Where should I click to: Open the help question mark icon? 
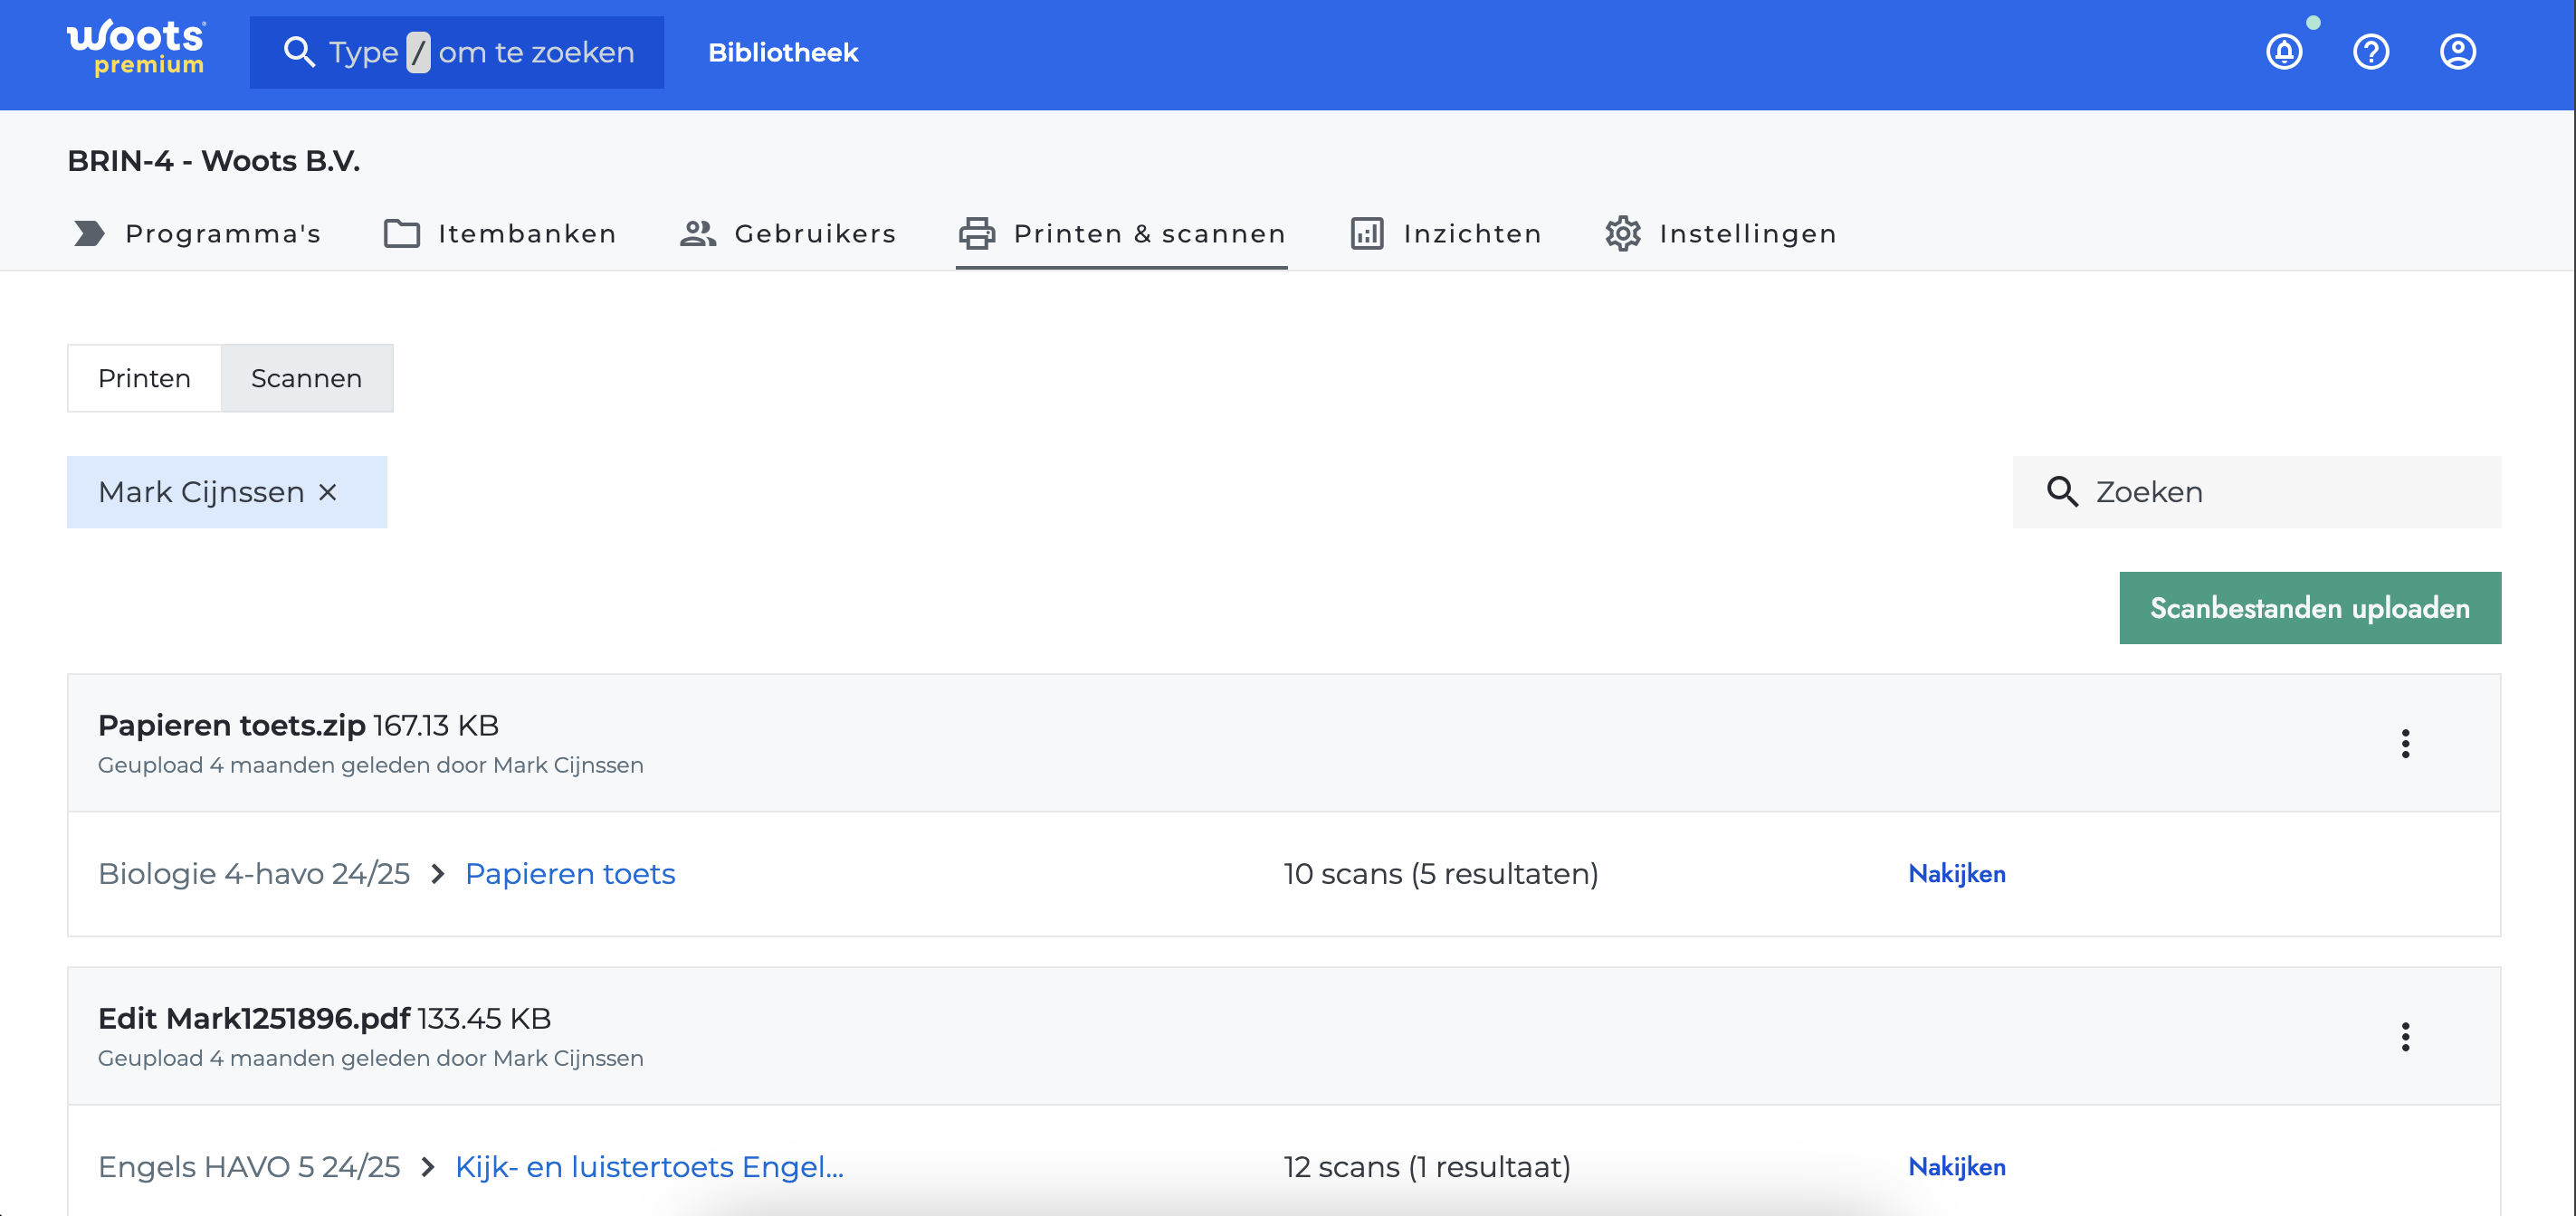[2370, 52]
